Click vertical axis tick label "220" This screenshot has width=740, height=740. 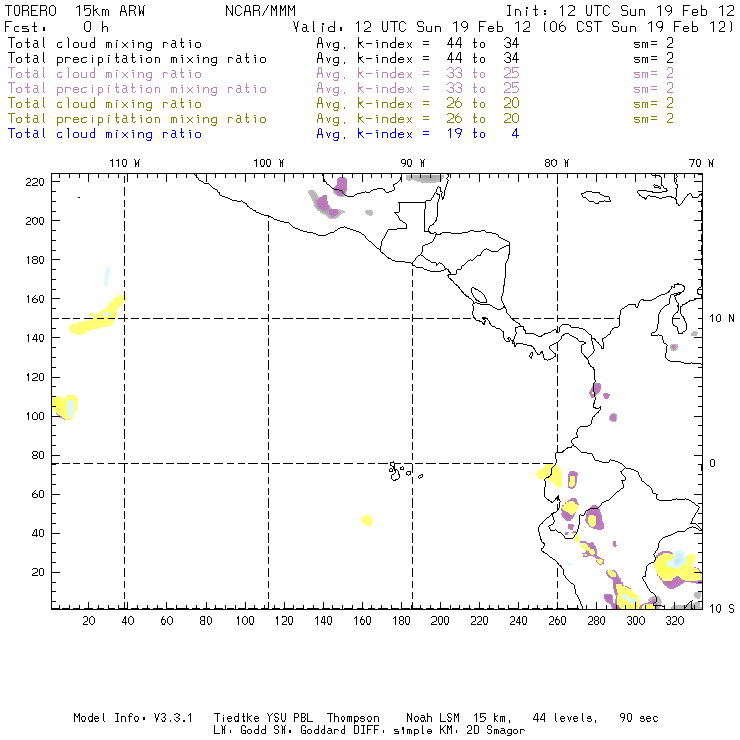click(35, 182)
